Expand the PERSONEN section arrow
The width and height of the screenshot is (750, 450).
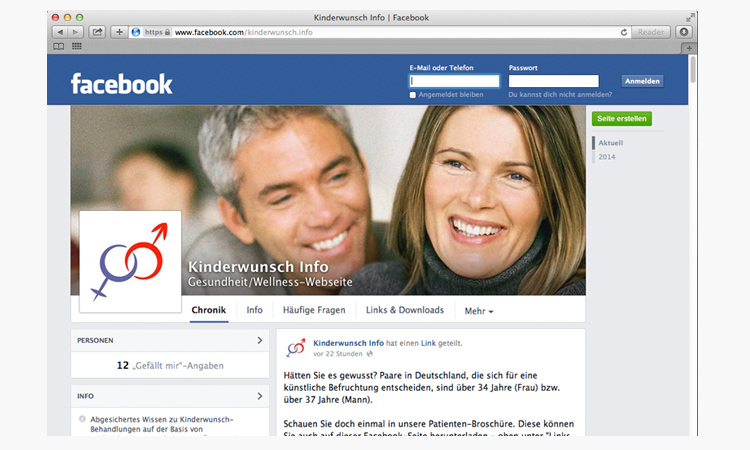pyautogui.click(x=260, y=340)
